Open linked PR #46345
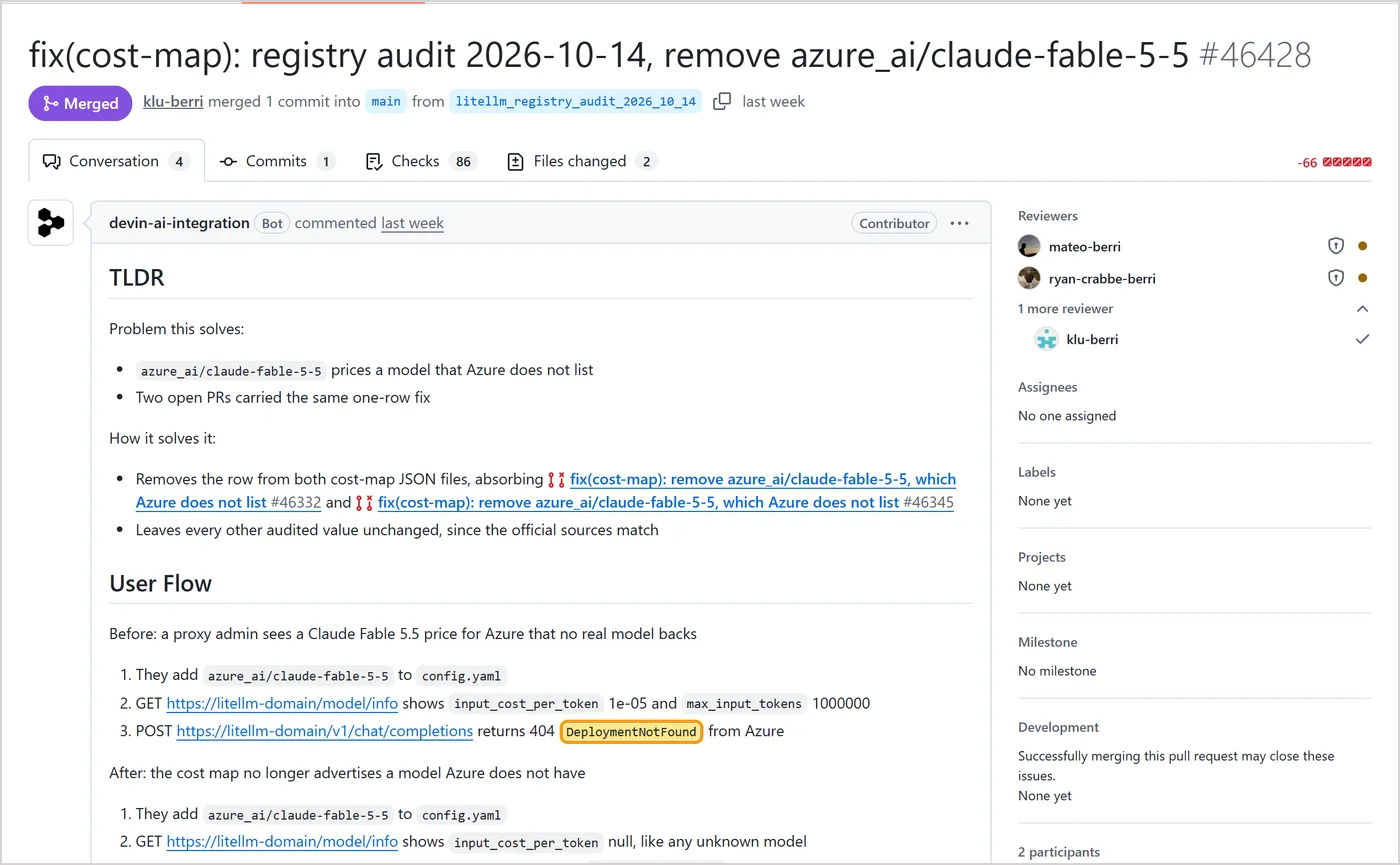1400x865 pixels. point(665,502)
